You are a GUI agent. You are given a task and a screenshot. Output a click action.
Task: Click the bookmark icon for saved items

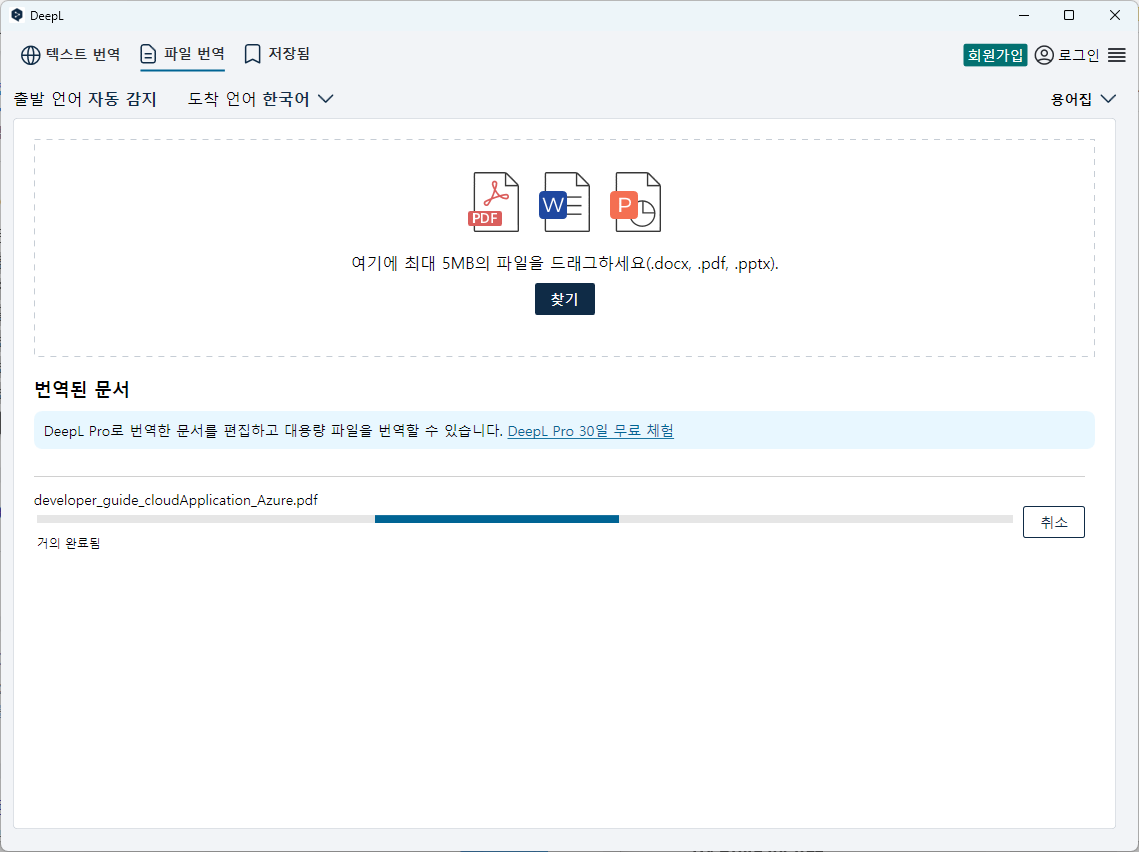tap(252, 54)
